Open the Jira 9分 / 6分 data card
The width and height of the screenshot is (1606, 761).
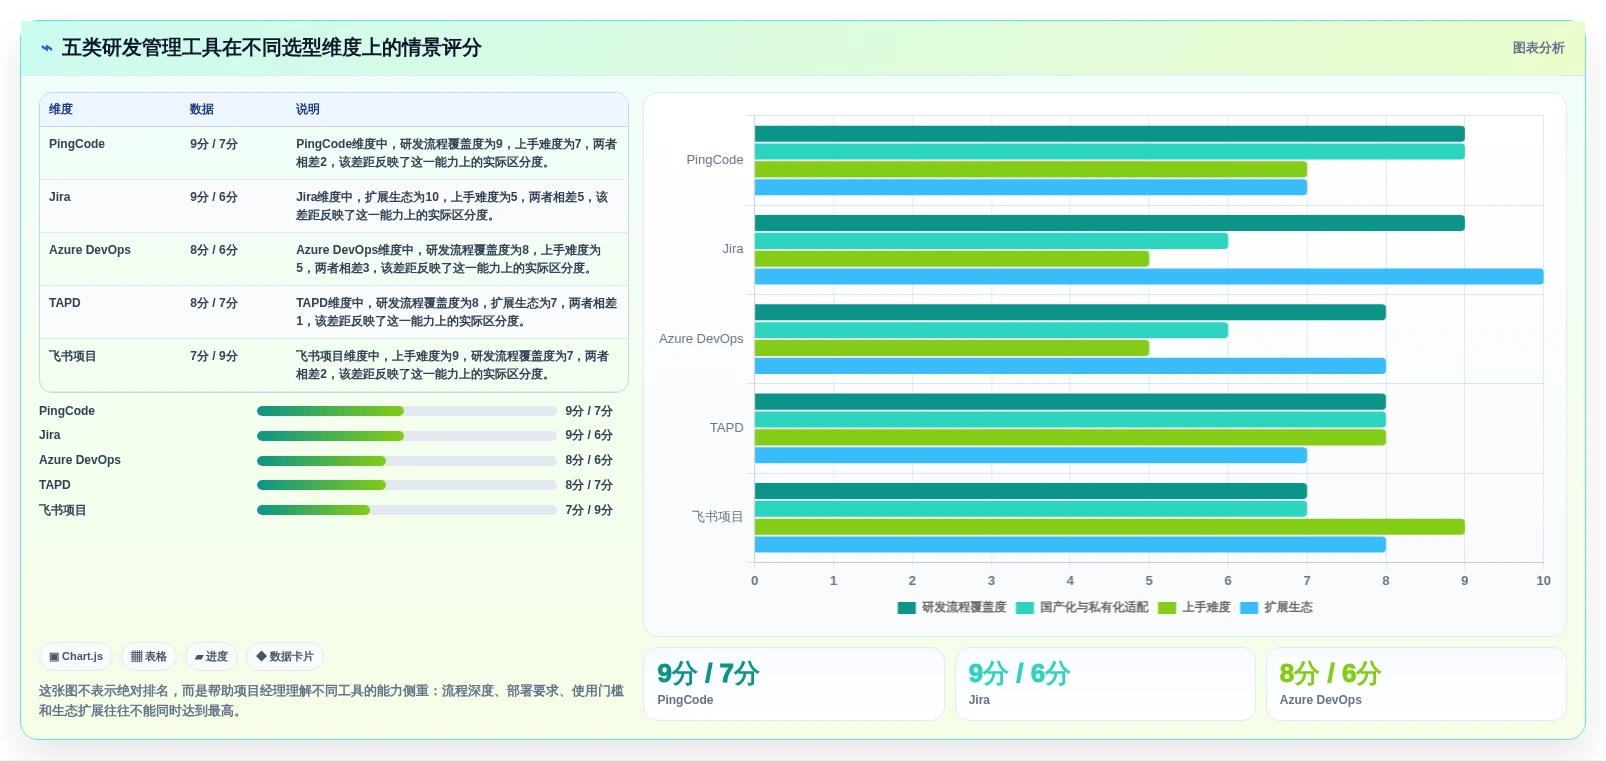[1105, 684]
